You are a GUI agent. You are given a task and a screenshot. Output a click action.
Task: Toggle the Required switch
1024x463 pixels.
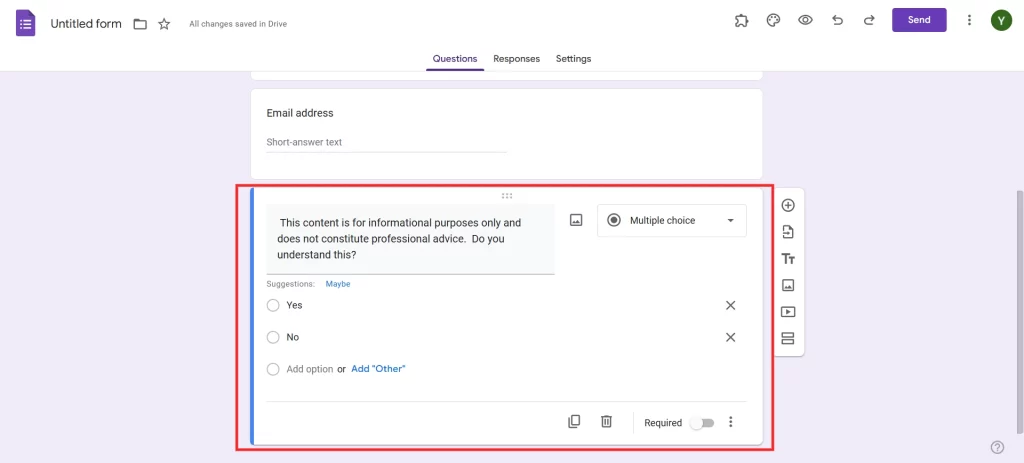point(702,423)
